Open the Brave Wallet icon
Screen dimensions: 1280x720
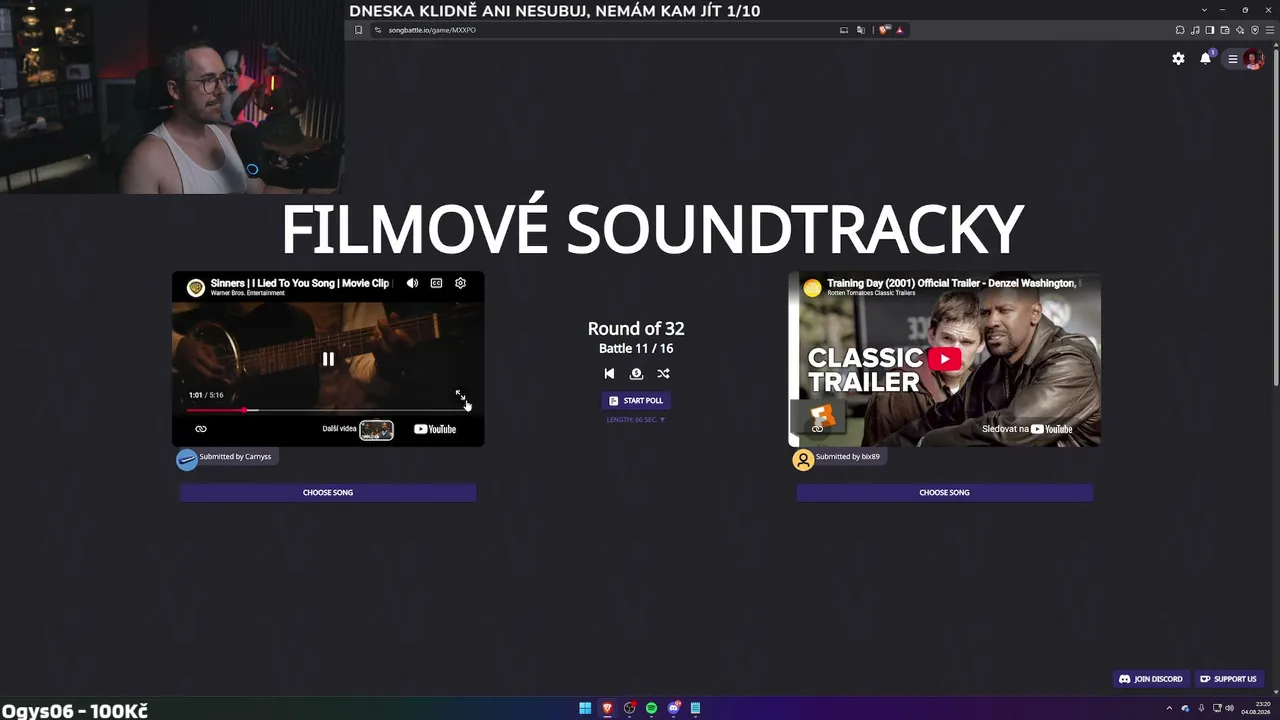click(x=1225, y=30)
